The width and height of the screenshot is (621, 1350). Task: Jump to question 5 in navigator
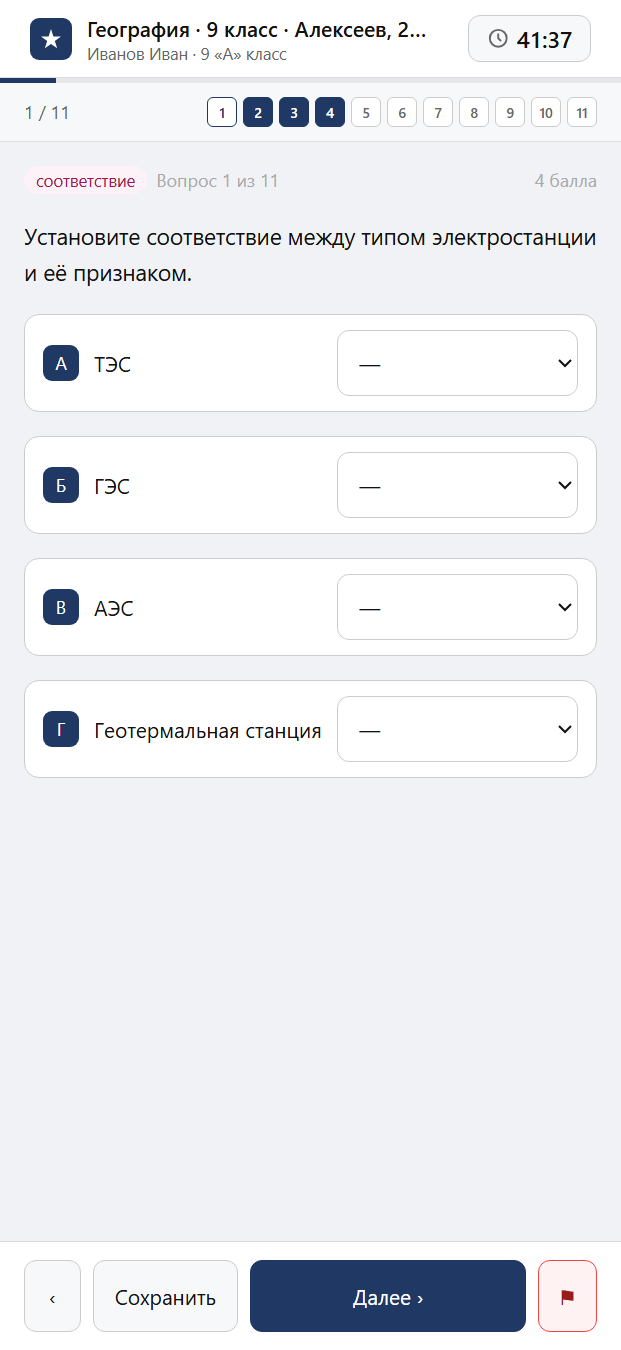(x=366, y=112)
